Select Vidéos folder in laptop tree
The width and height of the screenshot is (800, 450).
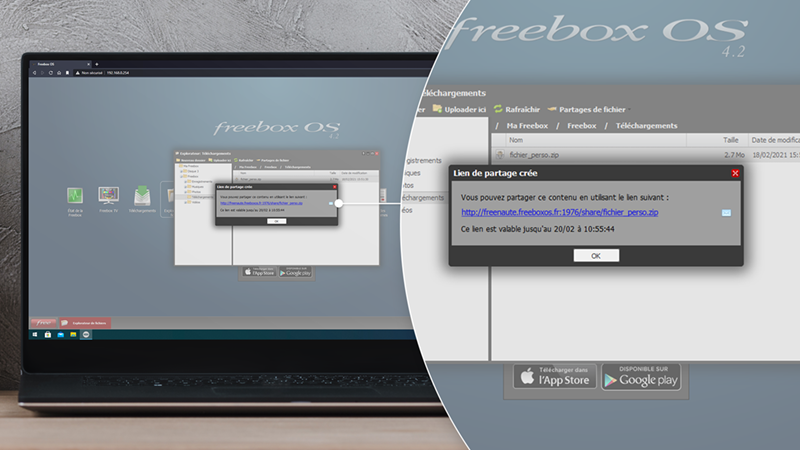(194, 202)
